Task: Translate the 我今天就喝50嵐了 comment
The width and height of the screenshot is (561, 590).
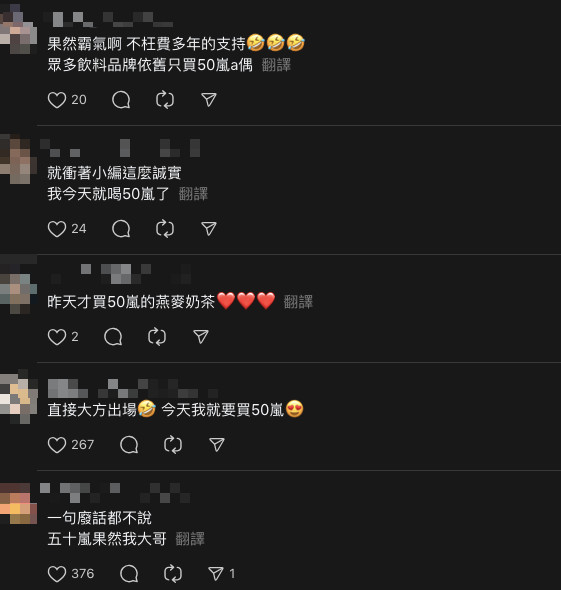Action: (193, 194)
